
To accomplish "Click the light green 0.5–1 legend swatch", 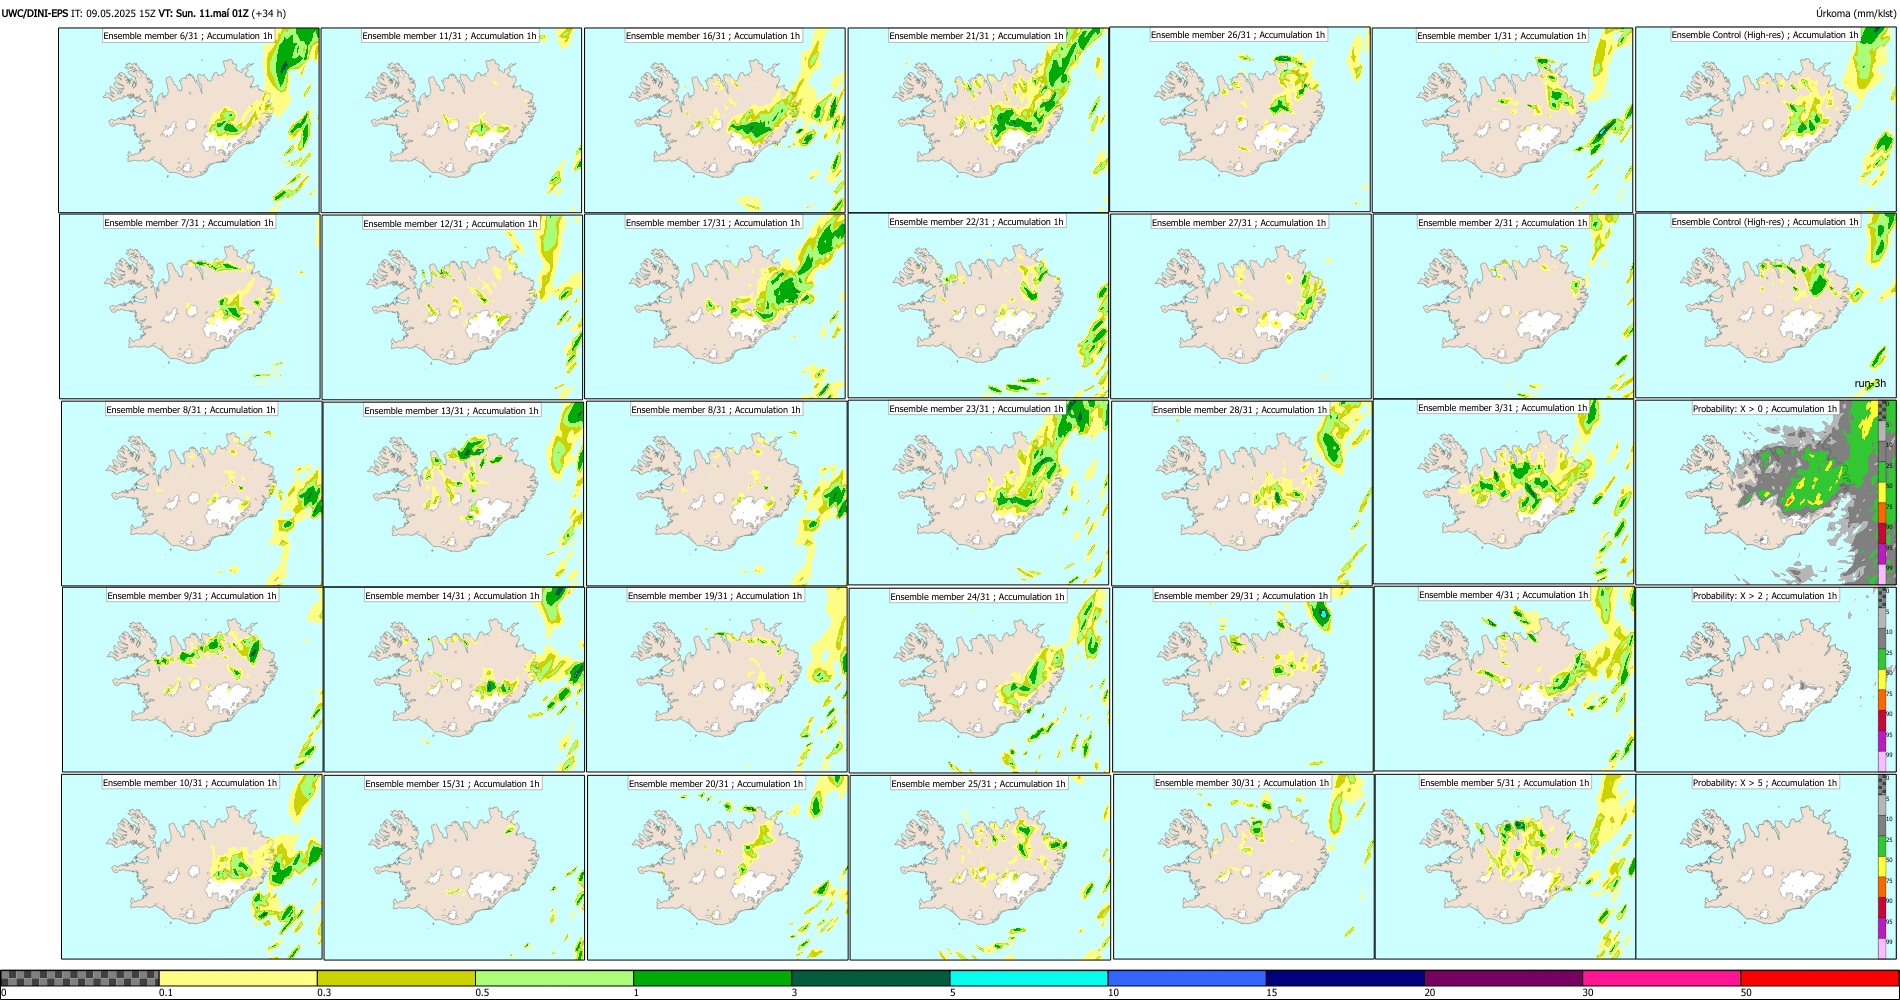I will click(x=554, y=978).
